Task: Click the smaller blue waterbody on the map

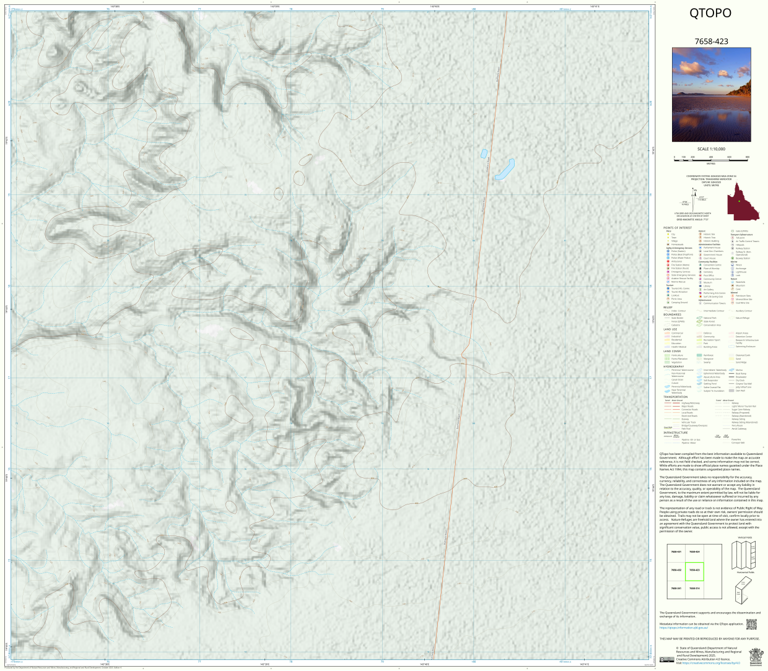Action: tap(484, 154)
